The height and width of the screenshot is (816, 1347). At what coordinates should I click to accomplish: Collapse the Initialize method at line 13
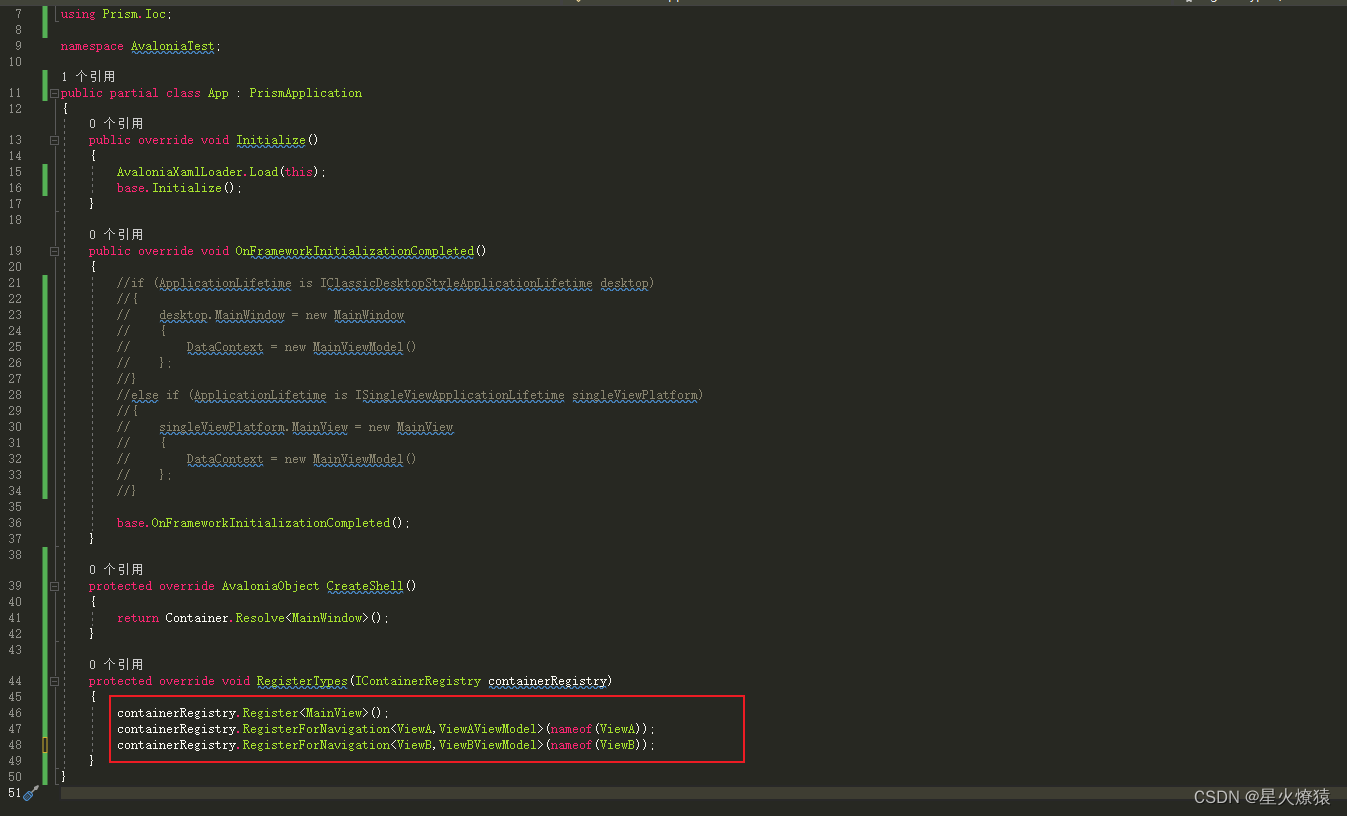[x=54, y=140]
